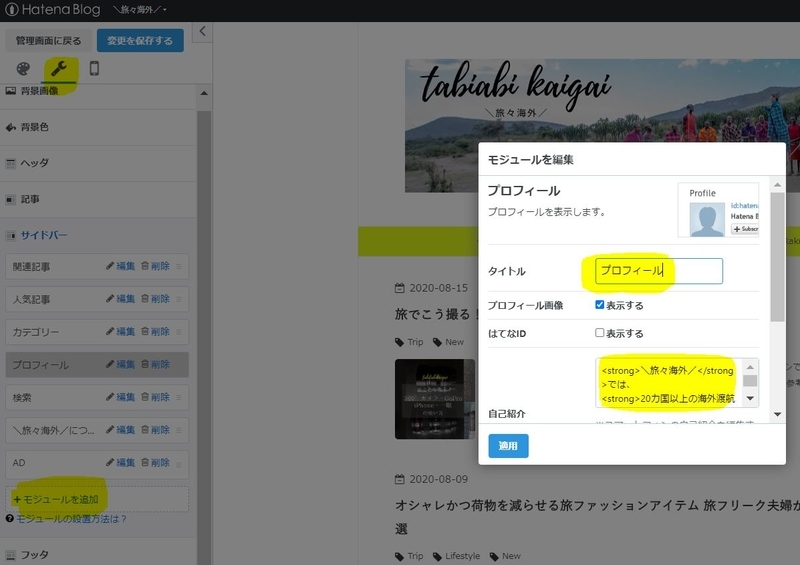Viewport: 800px width, 565px height.
Task: Expand the 背景画像 section
Action: click(x=98, y=91)
